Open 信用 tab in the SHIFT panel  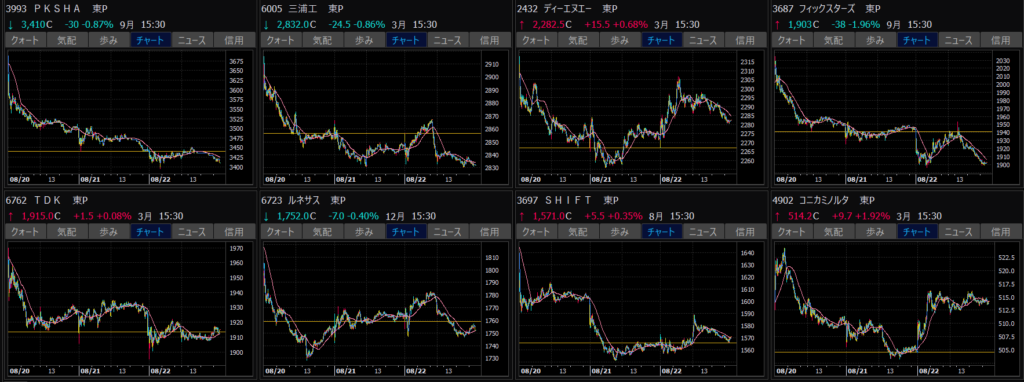746,232
